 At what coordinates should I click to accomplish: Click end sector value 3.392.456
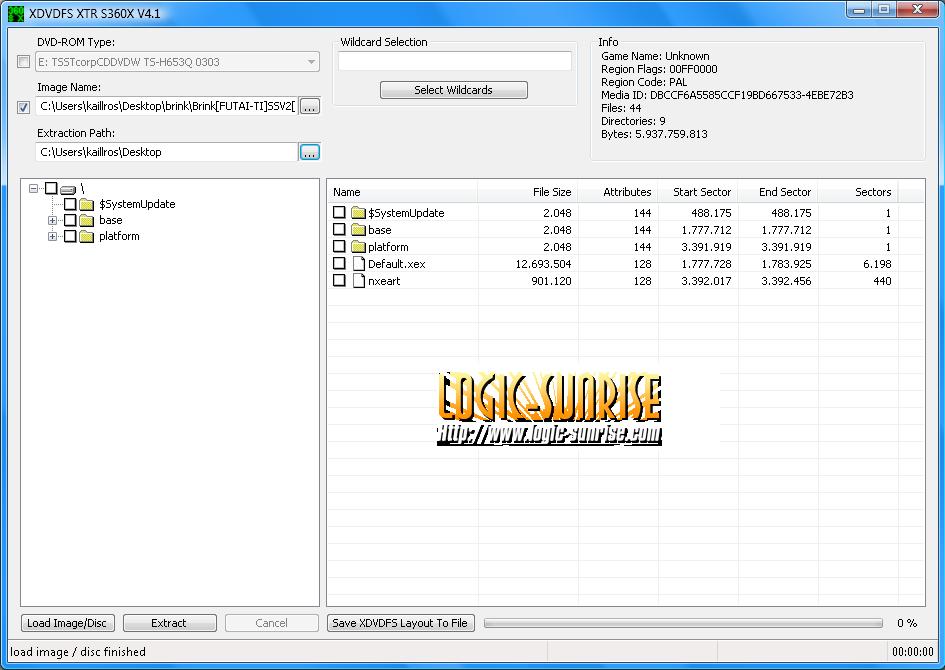click(786, 281)
